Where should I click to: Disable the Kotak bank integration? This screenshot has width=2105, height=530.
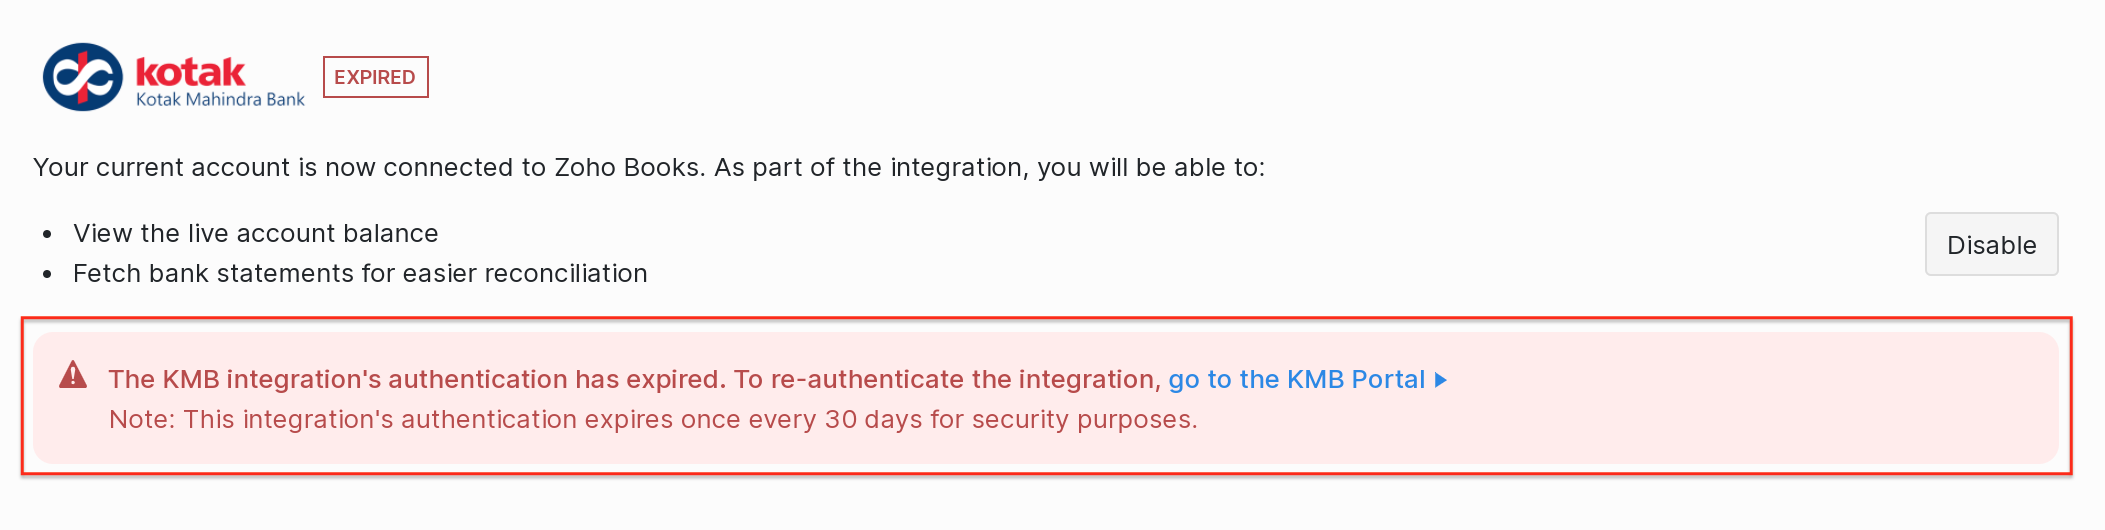[x=1990, y=245]
